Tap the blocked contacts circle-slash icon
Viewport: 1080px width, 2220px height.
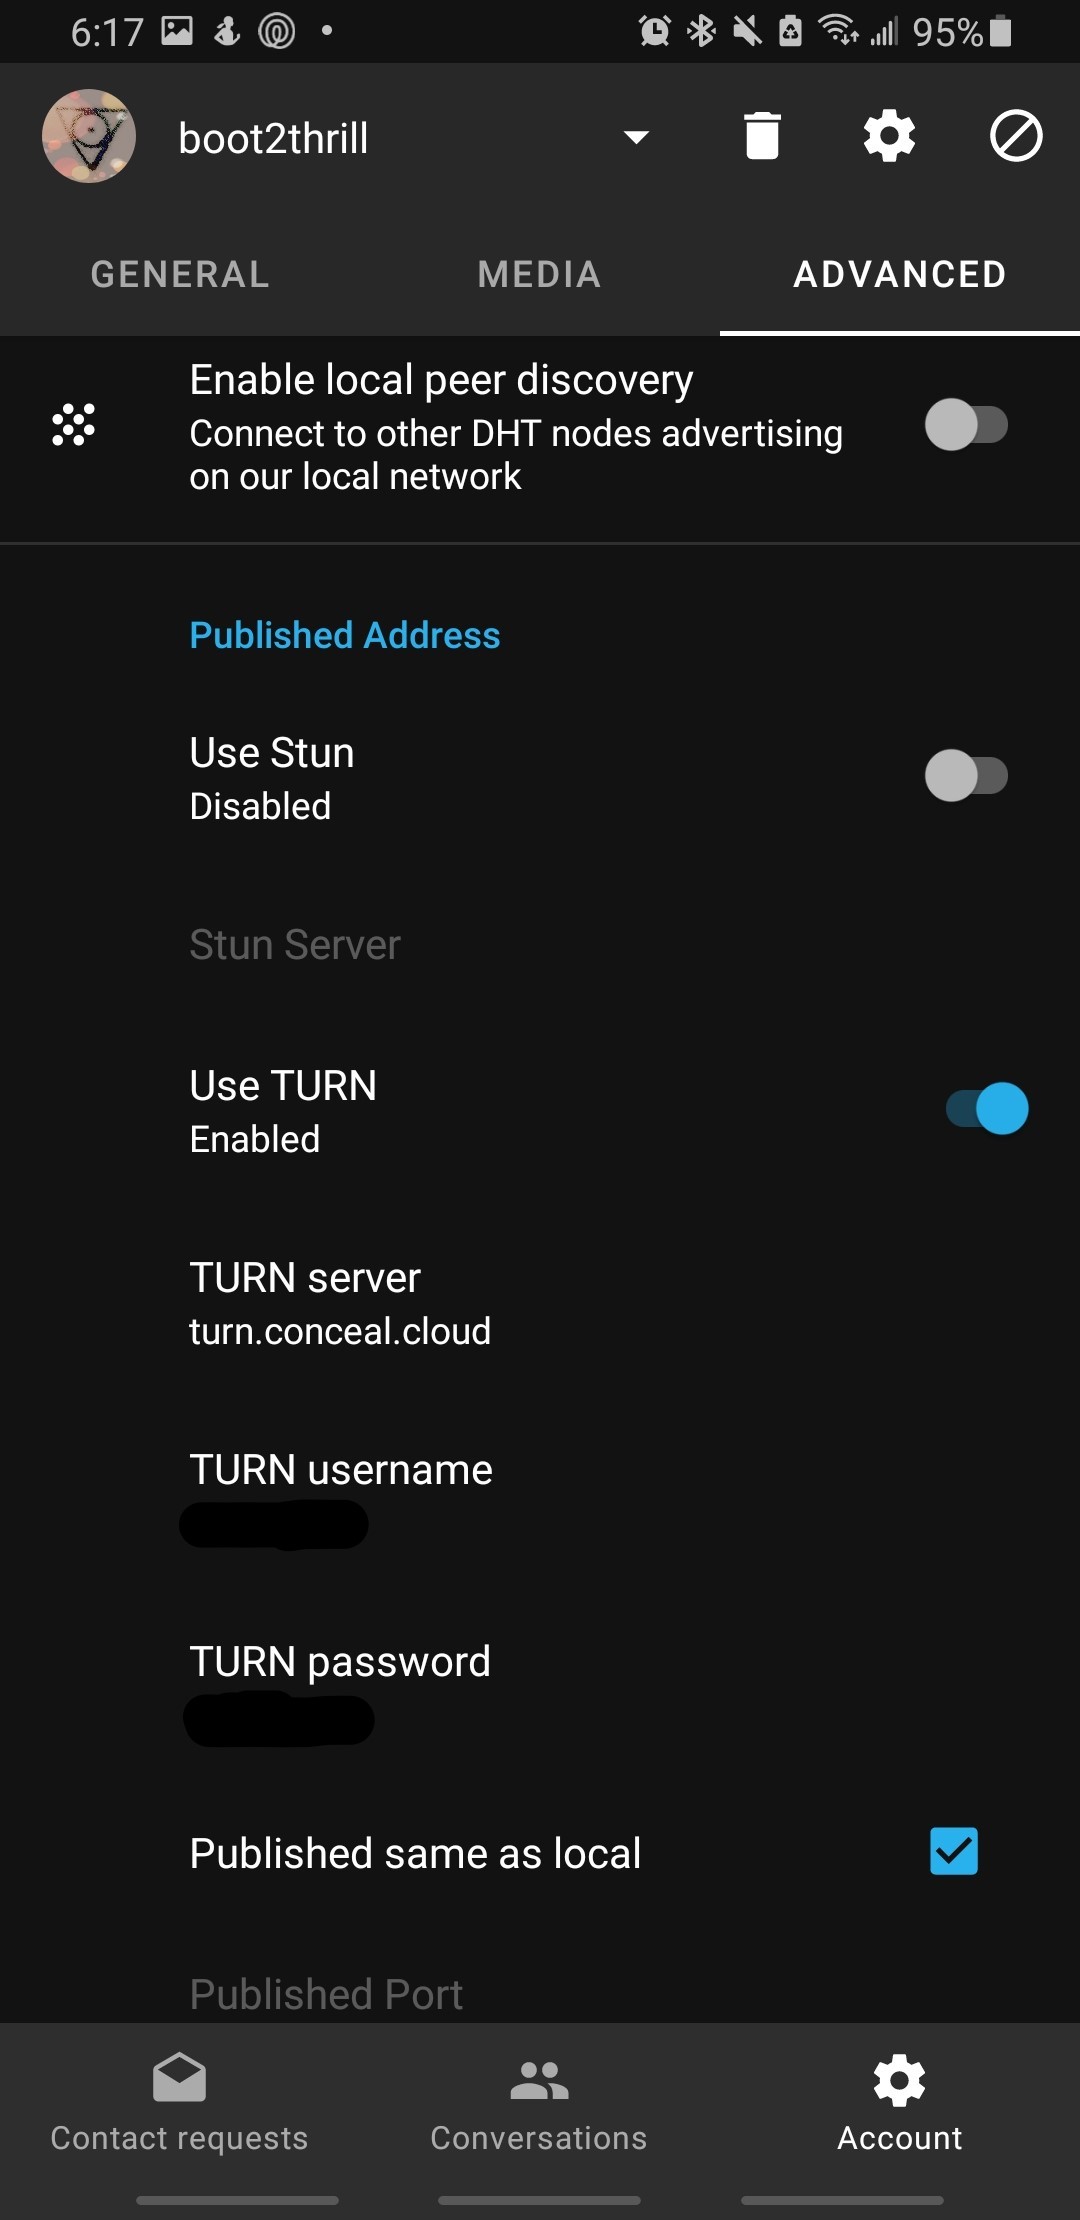[x=1016, y=136]
